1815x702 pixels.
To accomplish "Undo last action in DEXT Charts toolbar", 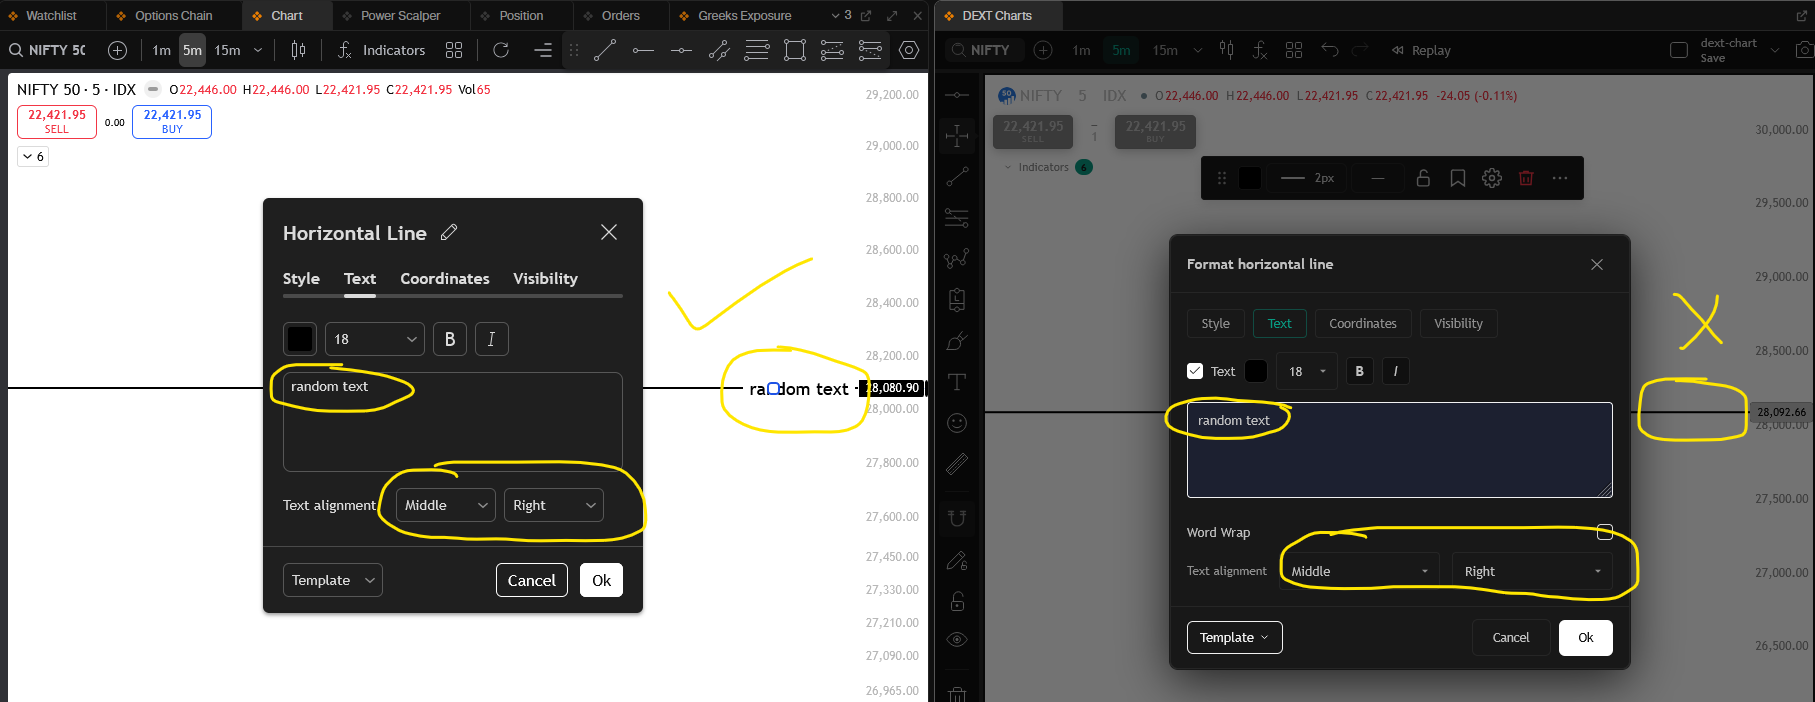I will tap(1329, 50).
